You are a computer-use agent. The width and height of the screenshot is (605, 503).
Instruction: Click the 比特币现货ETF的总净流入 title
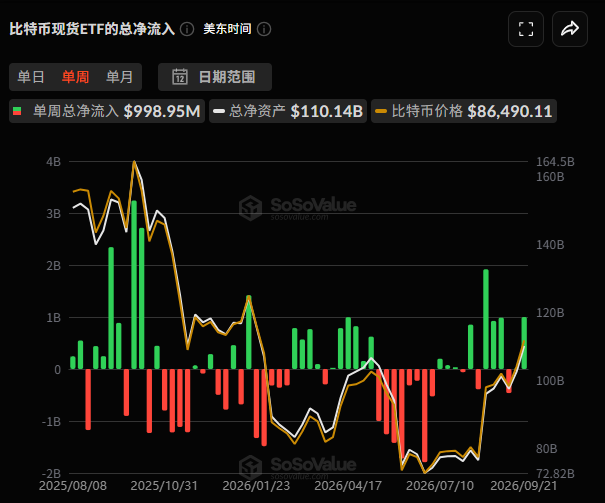click(92, 29)
